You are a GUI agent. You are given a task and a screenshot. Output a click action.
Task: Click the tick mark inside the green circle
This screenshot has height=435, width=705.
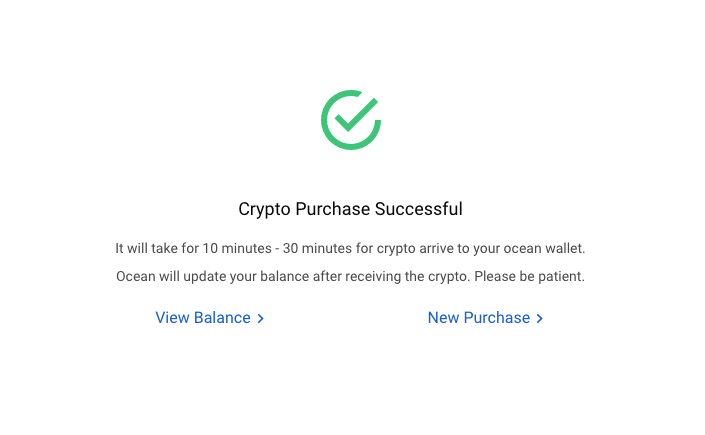[356, 115]
